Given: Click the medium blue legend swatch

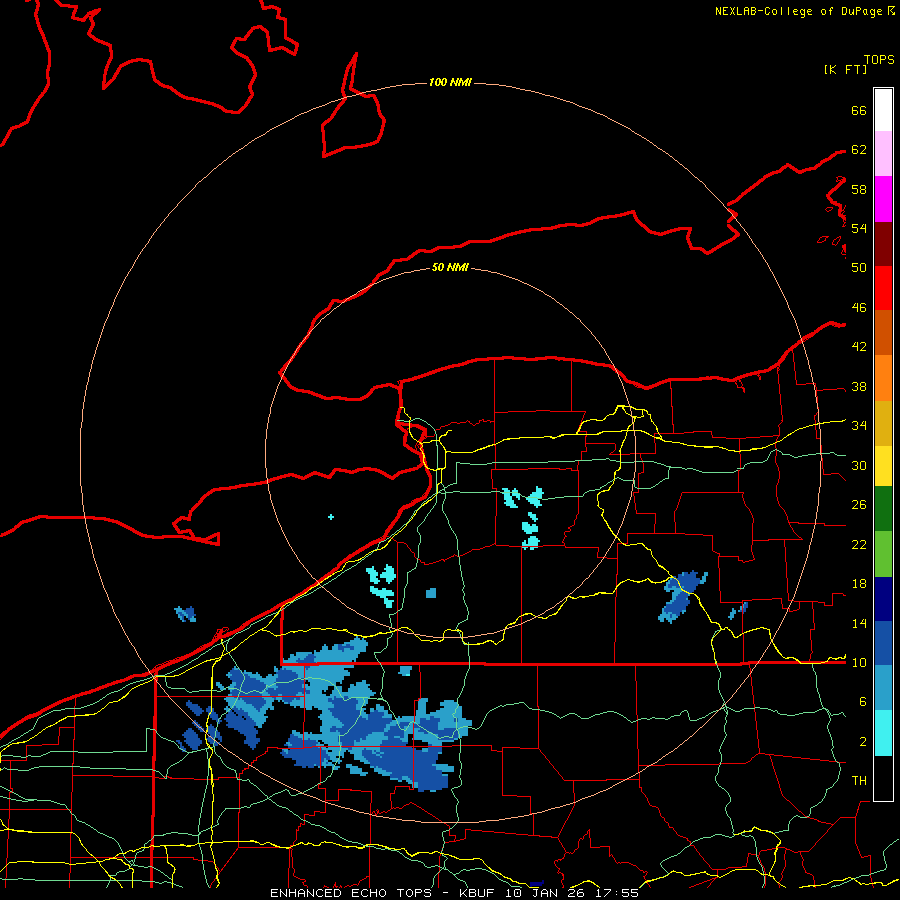Looking at the screenshot, I should (883, 643).
